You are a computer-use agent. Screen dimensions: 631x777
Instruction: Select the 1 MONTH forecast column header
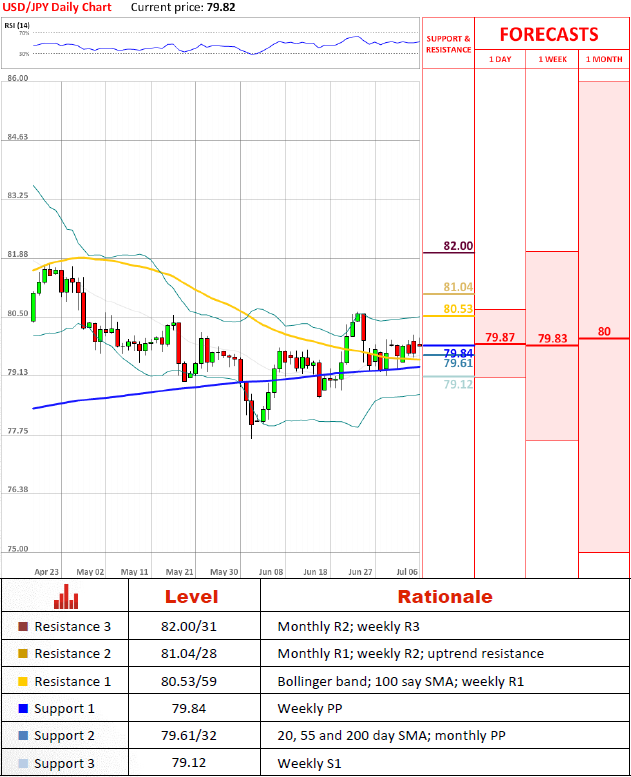pos(604,59)
